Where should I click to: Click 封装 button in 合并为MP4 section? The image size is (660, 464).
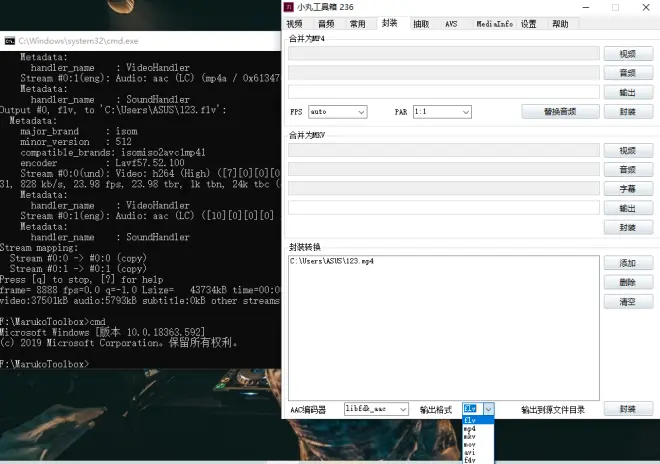click(x=628, y=112)
